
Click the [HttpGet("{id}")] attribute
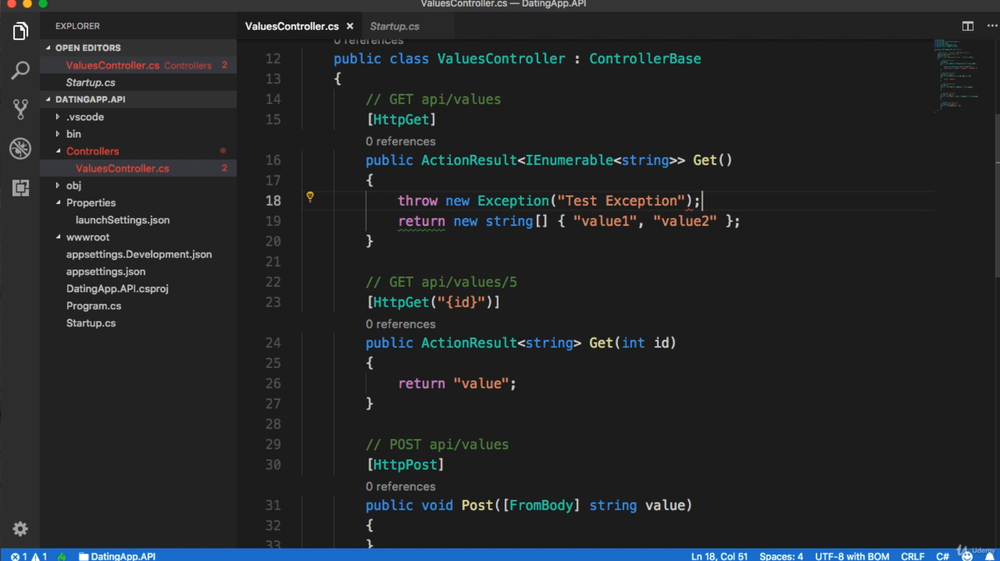click(x=433, y=302)
